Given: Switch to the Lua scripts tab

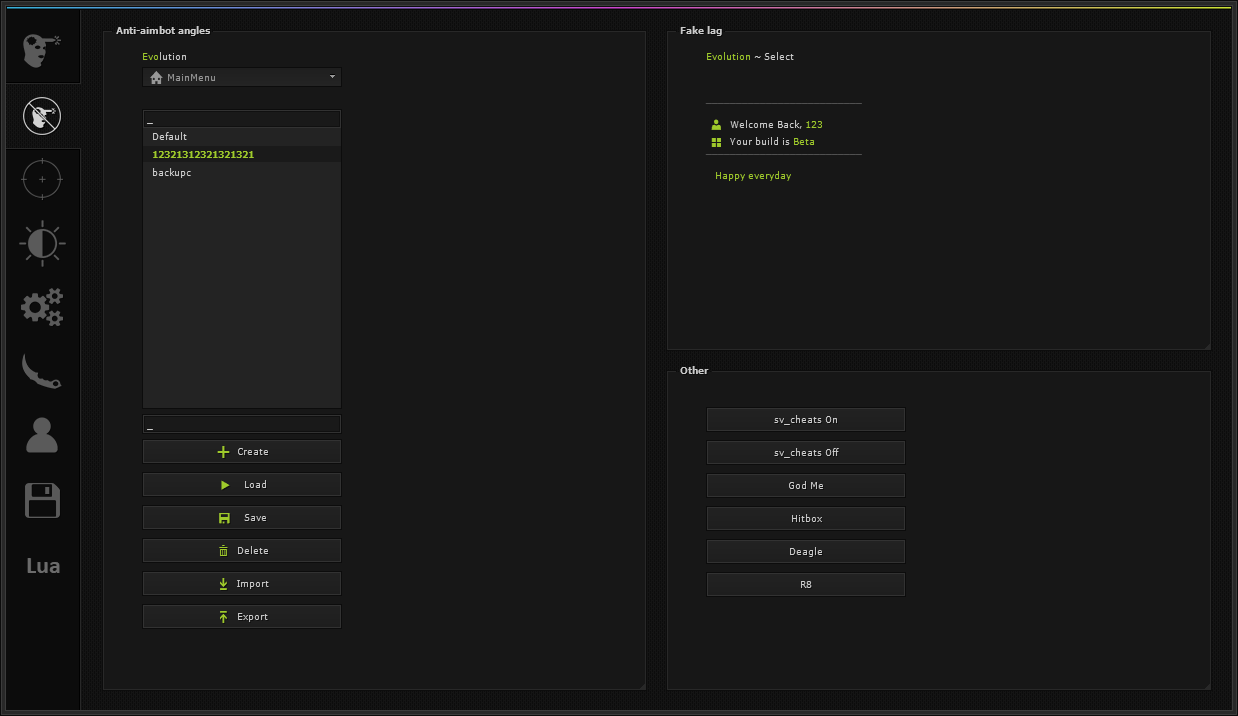Looking at the screenshot, I should [x=42, y=566].
